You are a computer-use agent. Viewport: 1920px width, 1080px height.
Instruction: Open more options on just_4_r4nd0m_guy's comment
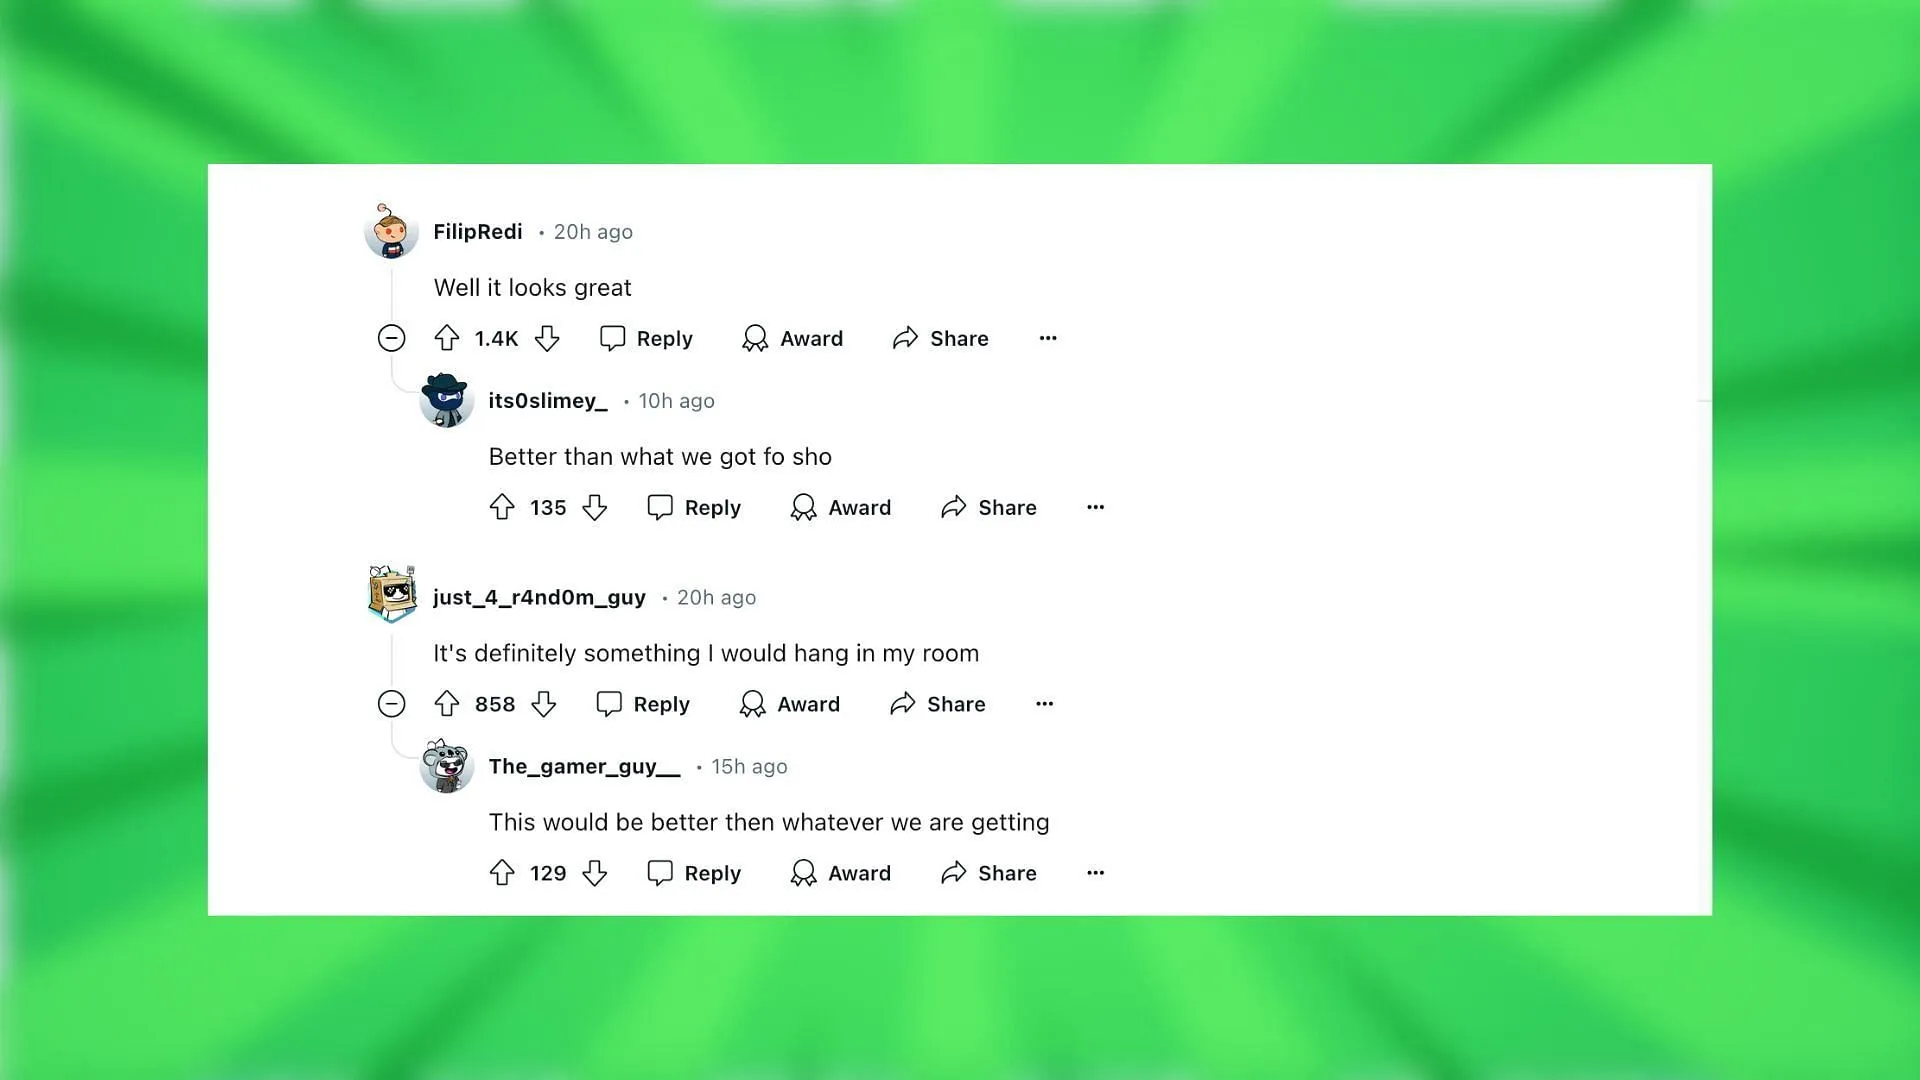pos(1044,703)
